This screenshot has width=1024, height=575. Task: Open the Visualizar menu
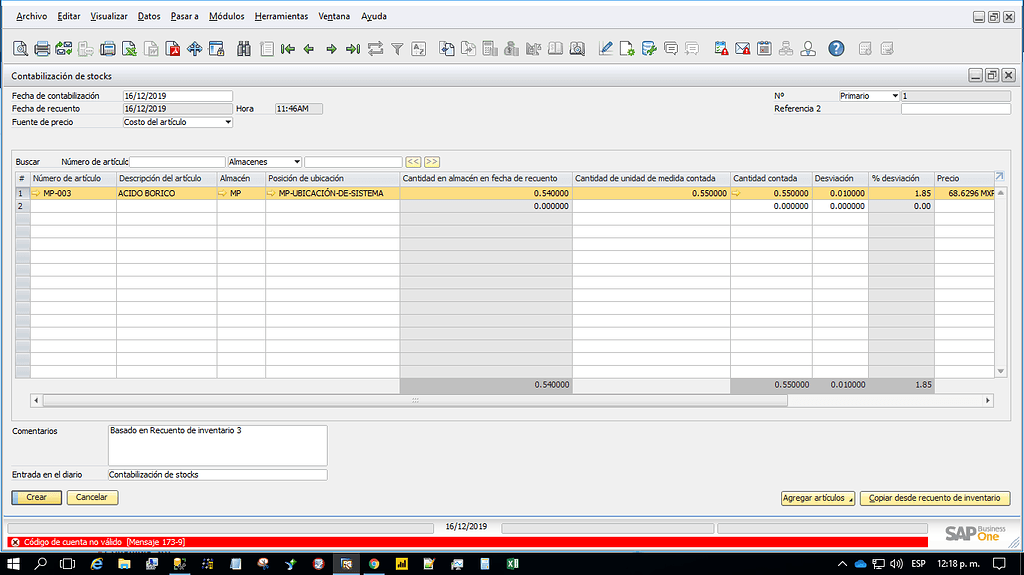point(109,16)
